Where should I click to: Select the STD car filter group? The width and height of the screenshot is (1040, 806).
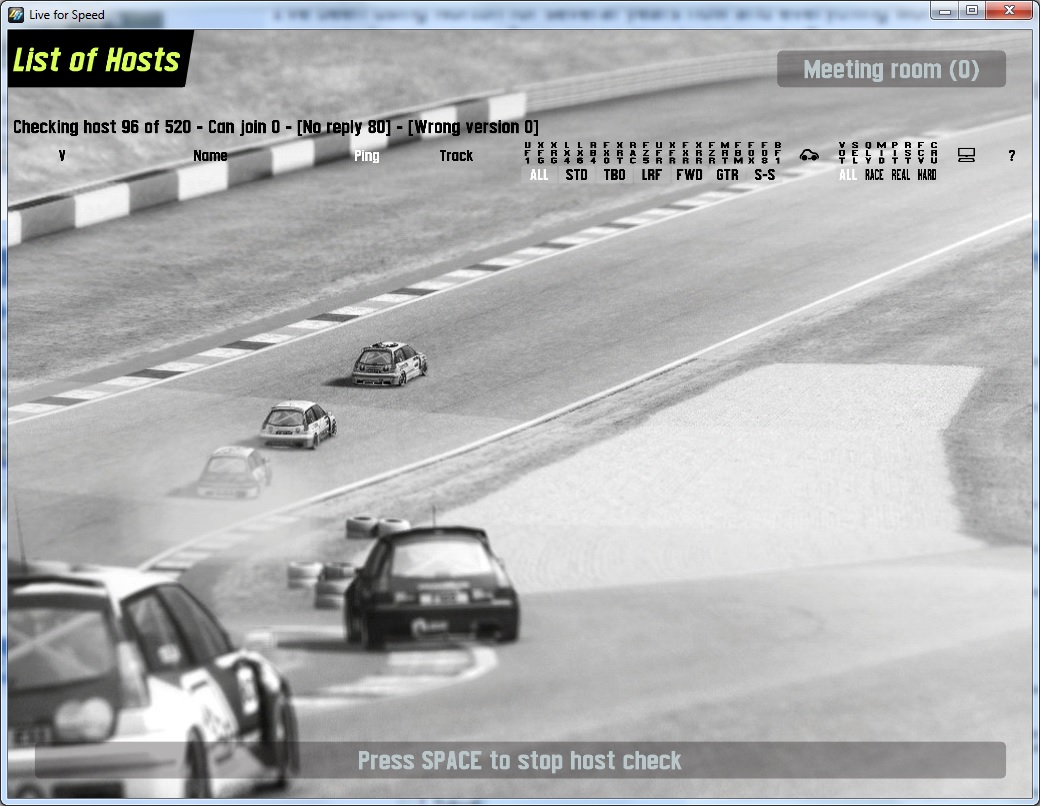pos(576,174)
